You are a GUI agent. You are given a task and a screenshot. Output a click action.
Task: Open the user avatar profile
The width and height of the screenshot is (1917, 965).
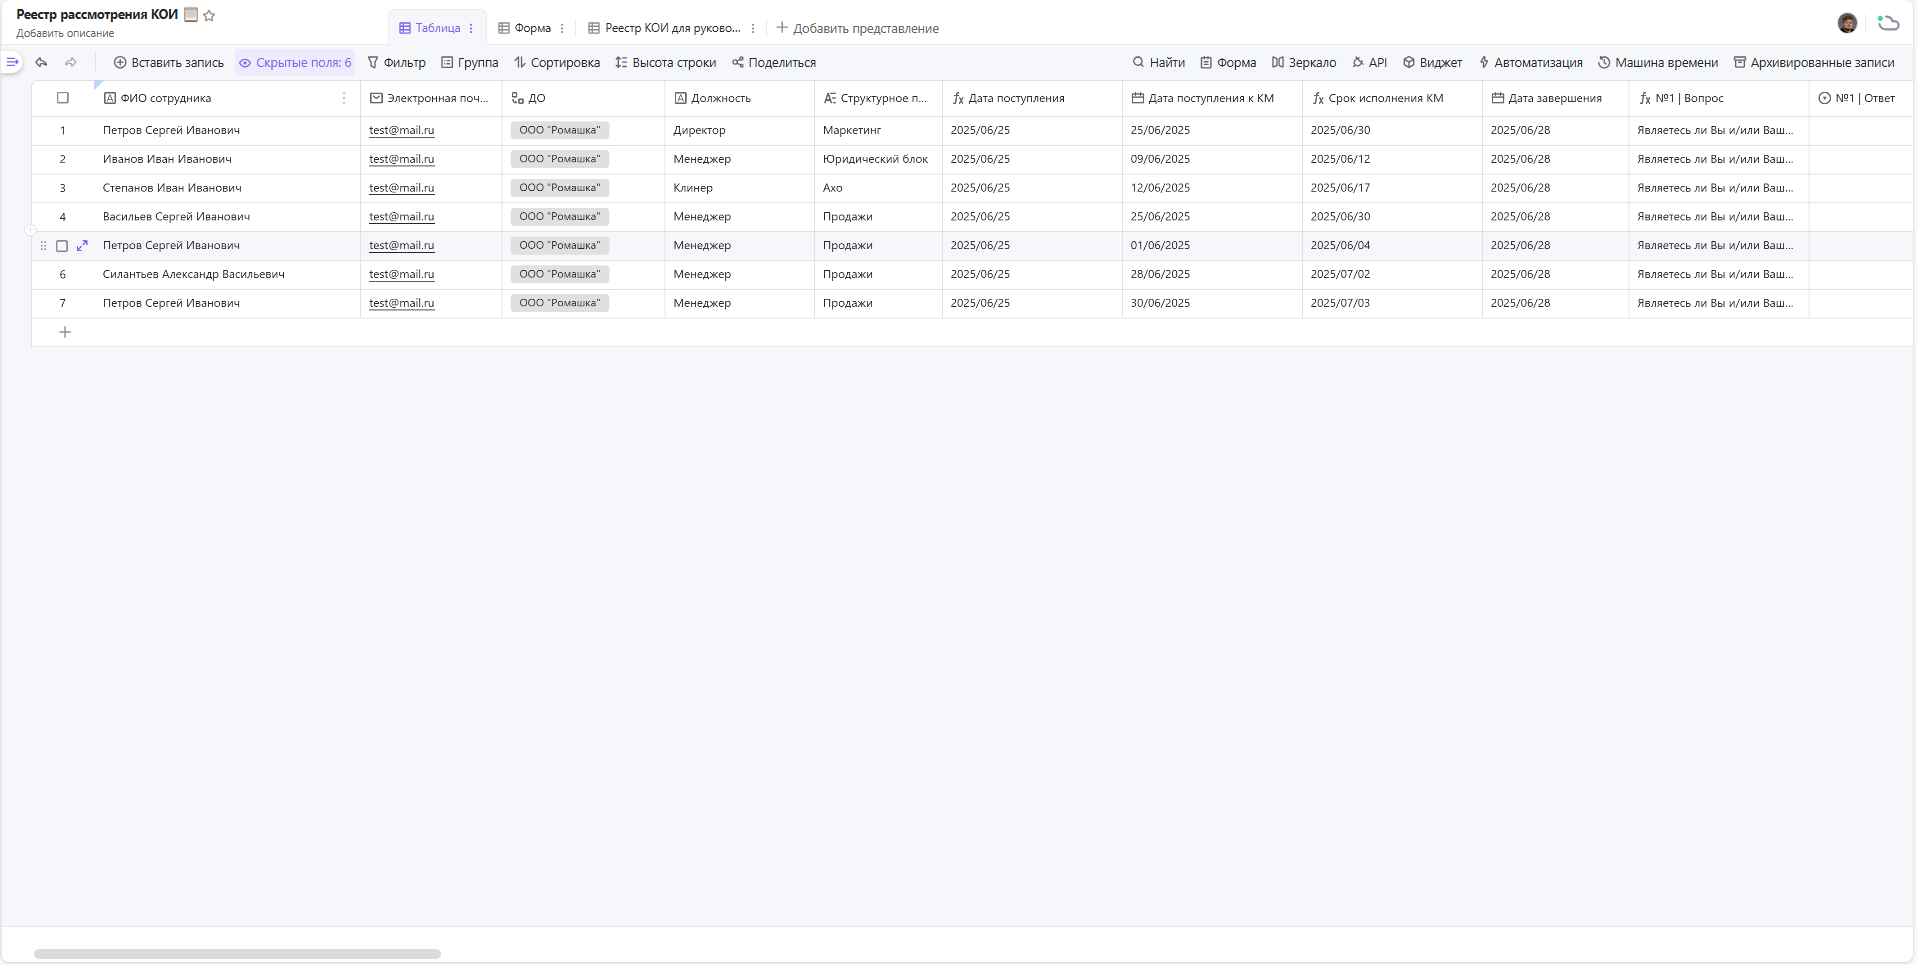1847,23
